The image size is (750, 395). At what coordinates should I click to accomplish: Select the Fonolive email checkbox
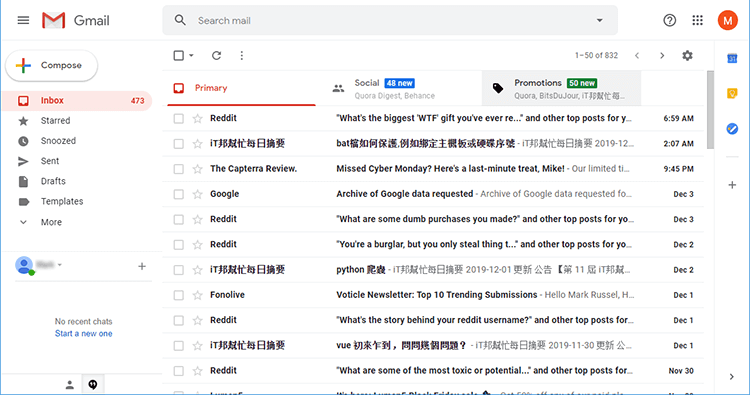178,295
